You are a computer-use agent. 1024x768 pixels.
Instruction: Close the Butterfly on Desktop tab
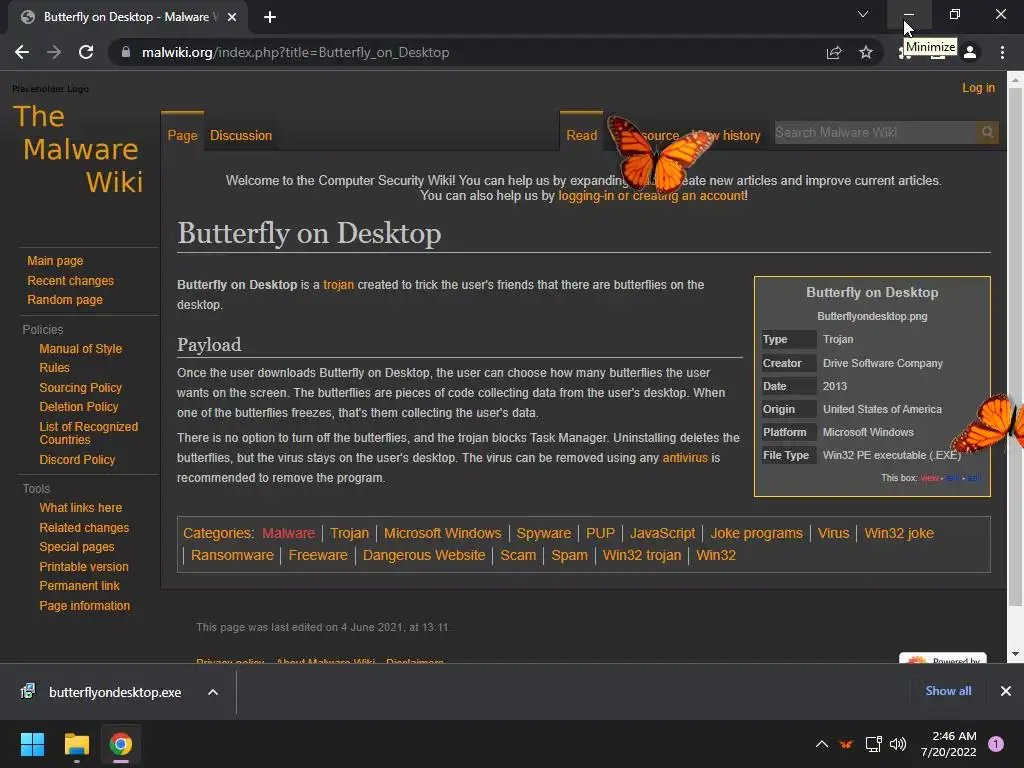pos(232,17)
